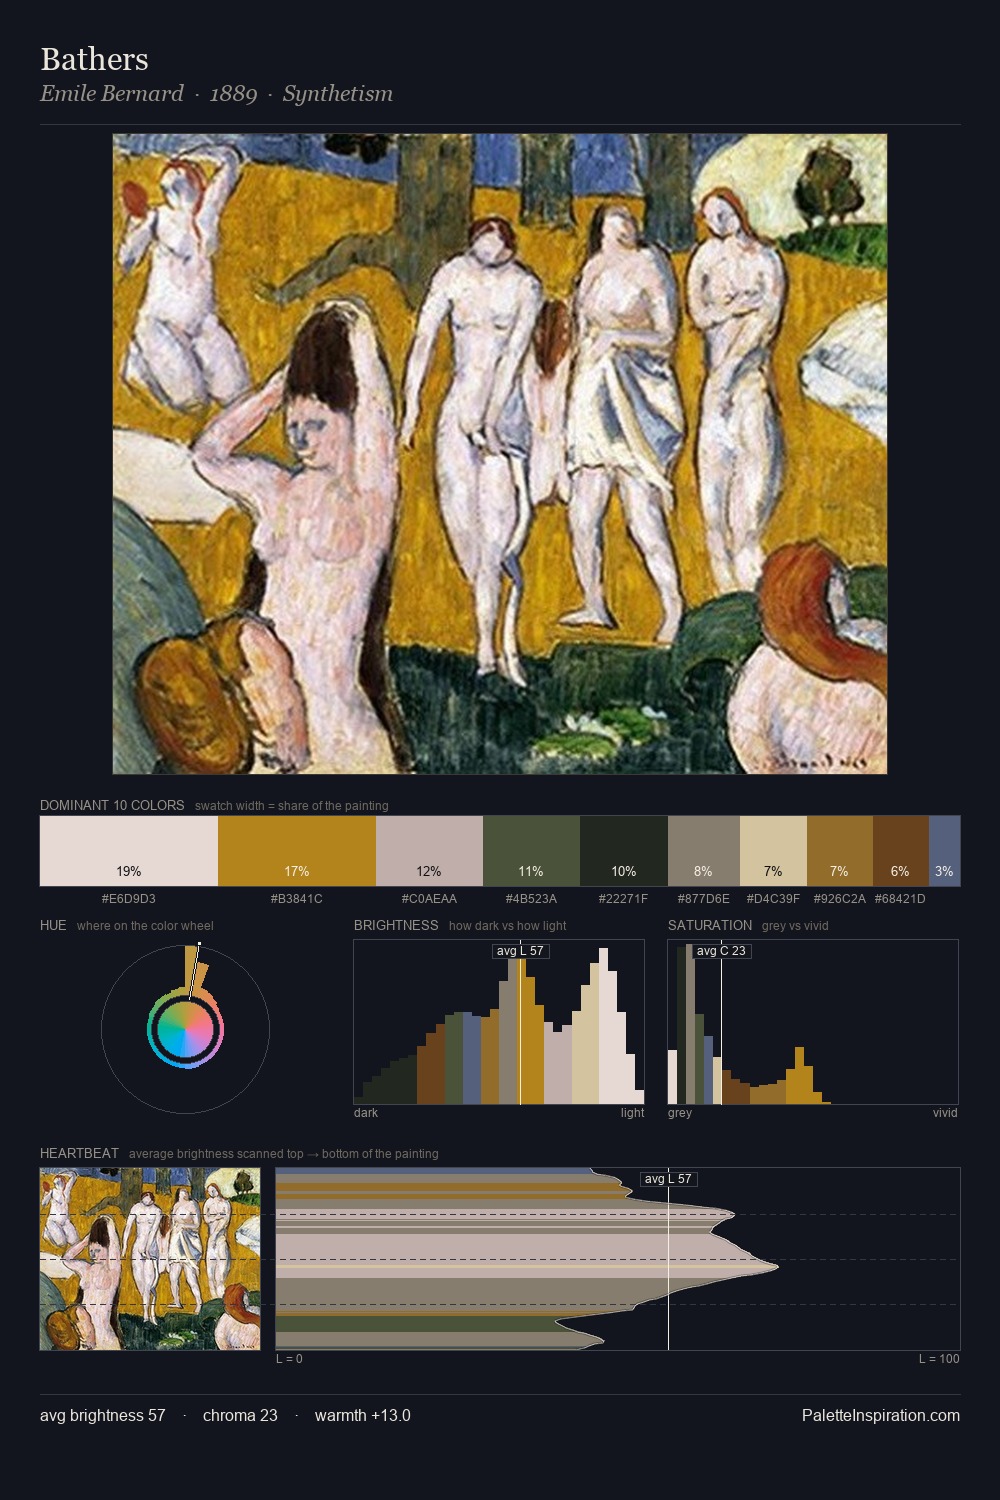Click the avg L 57 brightness histogram label
This screenshot has height=1500, width=1000.
click(520, 951)
